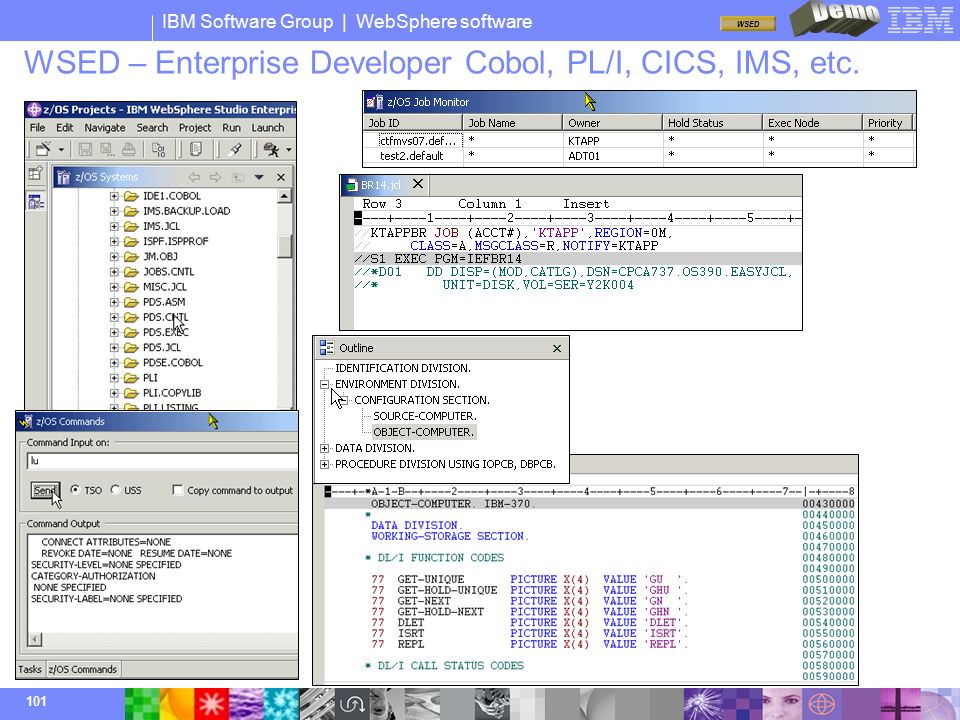This screenshot has height=720, width=960.
Task: Close the BR14.jcl editor tab
Action: 418,184
